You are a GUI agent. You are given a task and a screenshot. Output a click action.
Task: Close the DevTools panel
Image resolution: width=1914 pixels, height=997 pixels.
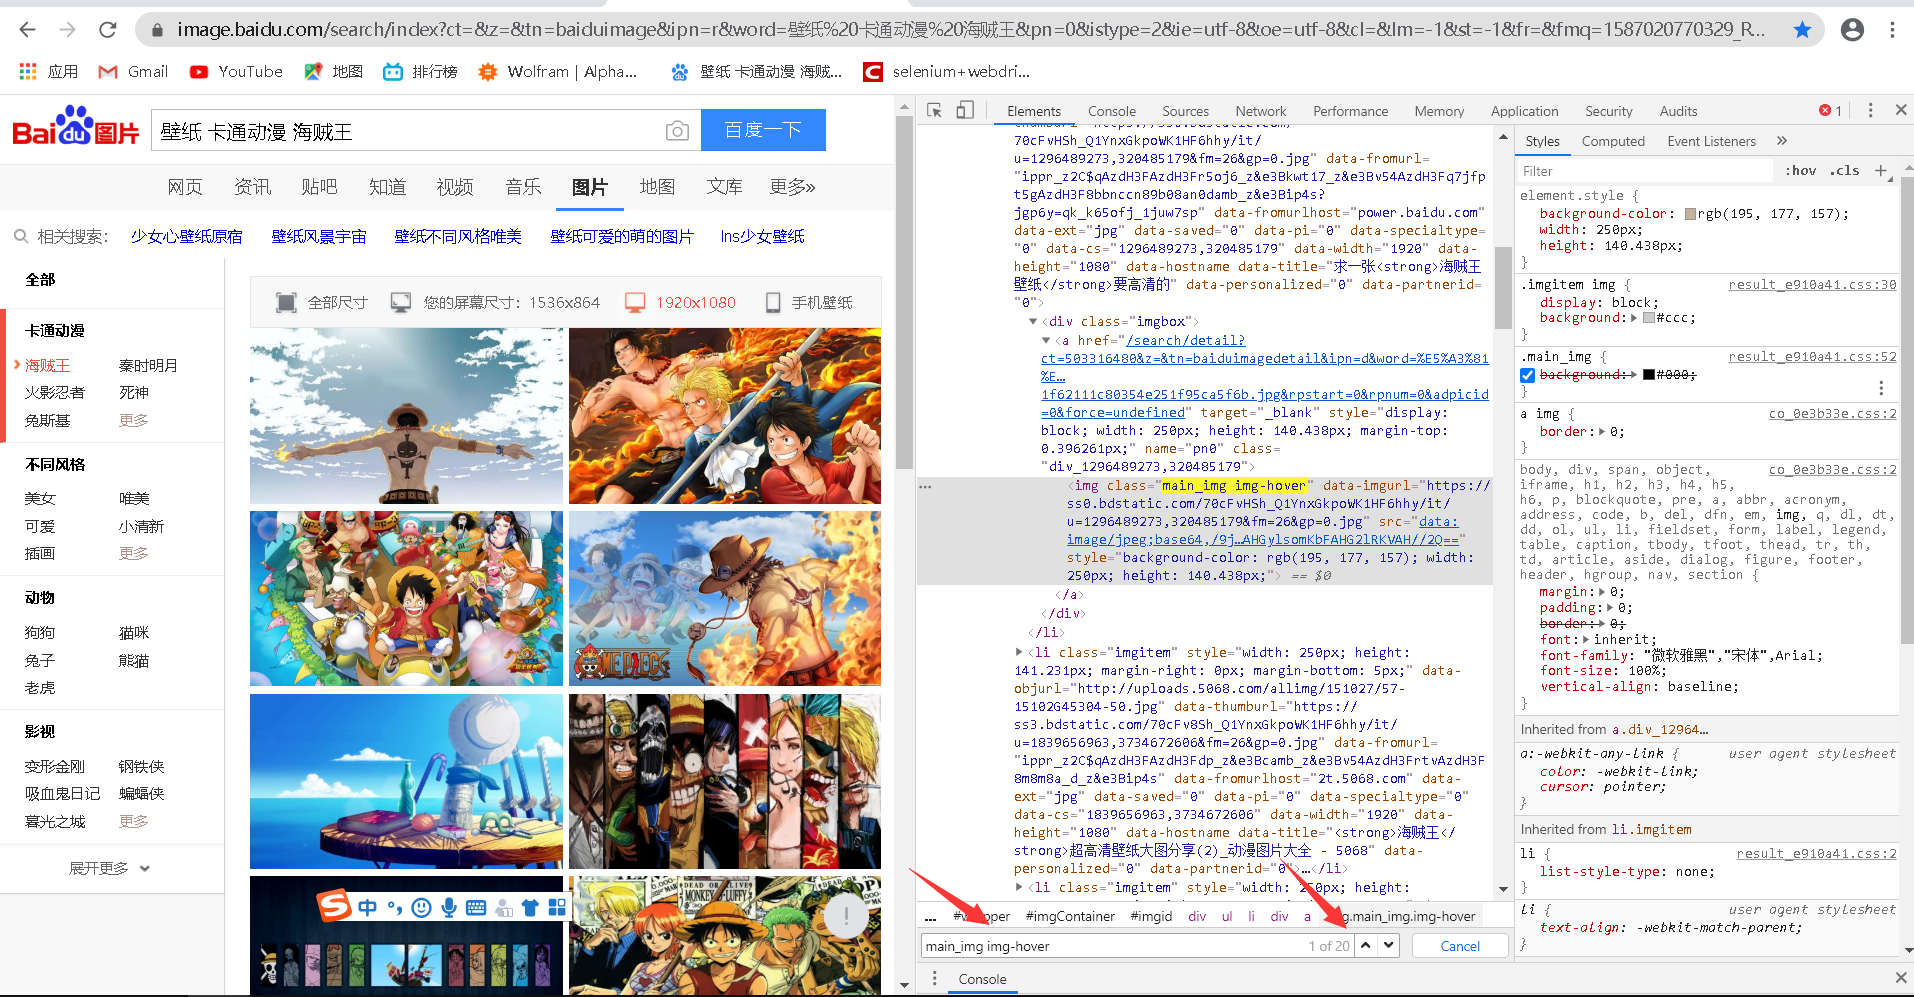(1901, 110)
